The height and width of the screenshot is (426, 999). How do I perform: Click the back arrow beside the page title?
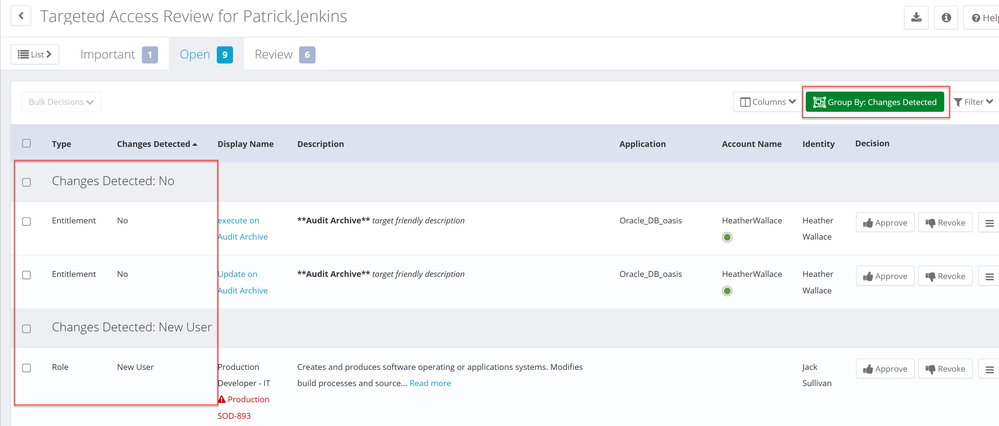pos(21,17)
